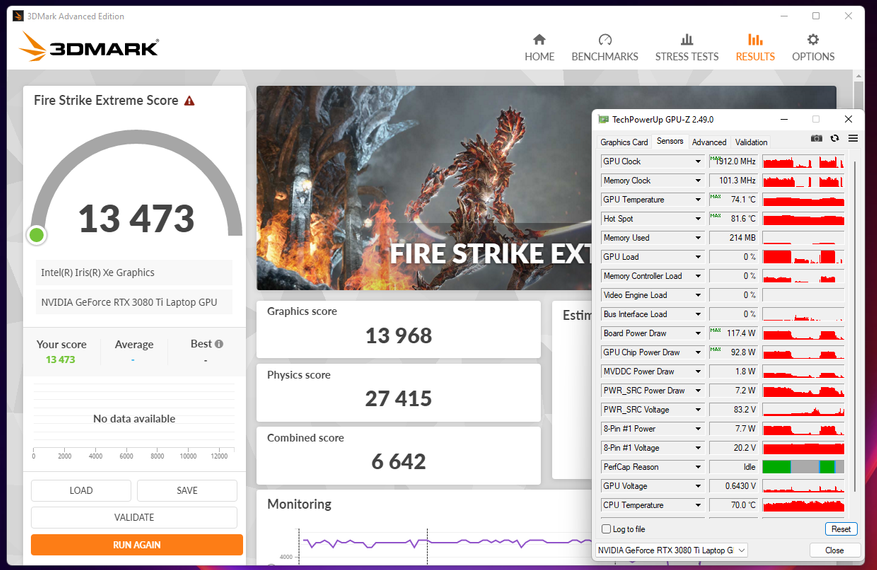Click the PerfCap Reason color bar graph
This screenshot has width=877, height=570.
803,467
